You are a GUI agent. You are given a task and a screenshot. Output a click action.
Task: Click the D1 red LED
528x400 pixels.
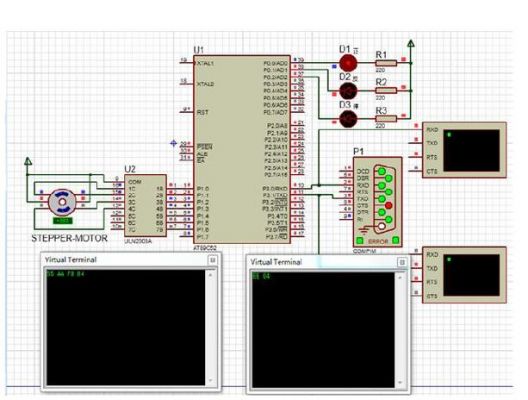(x=348, y=63)
